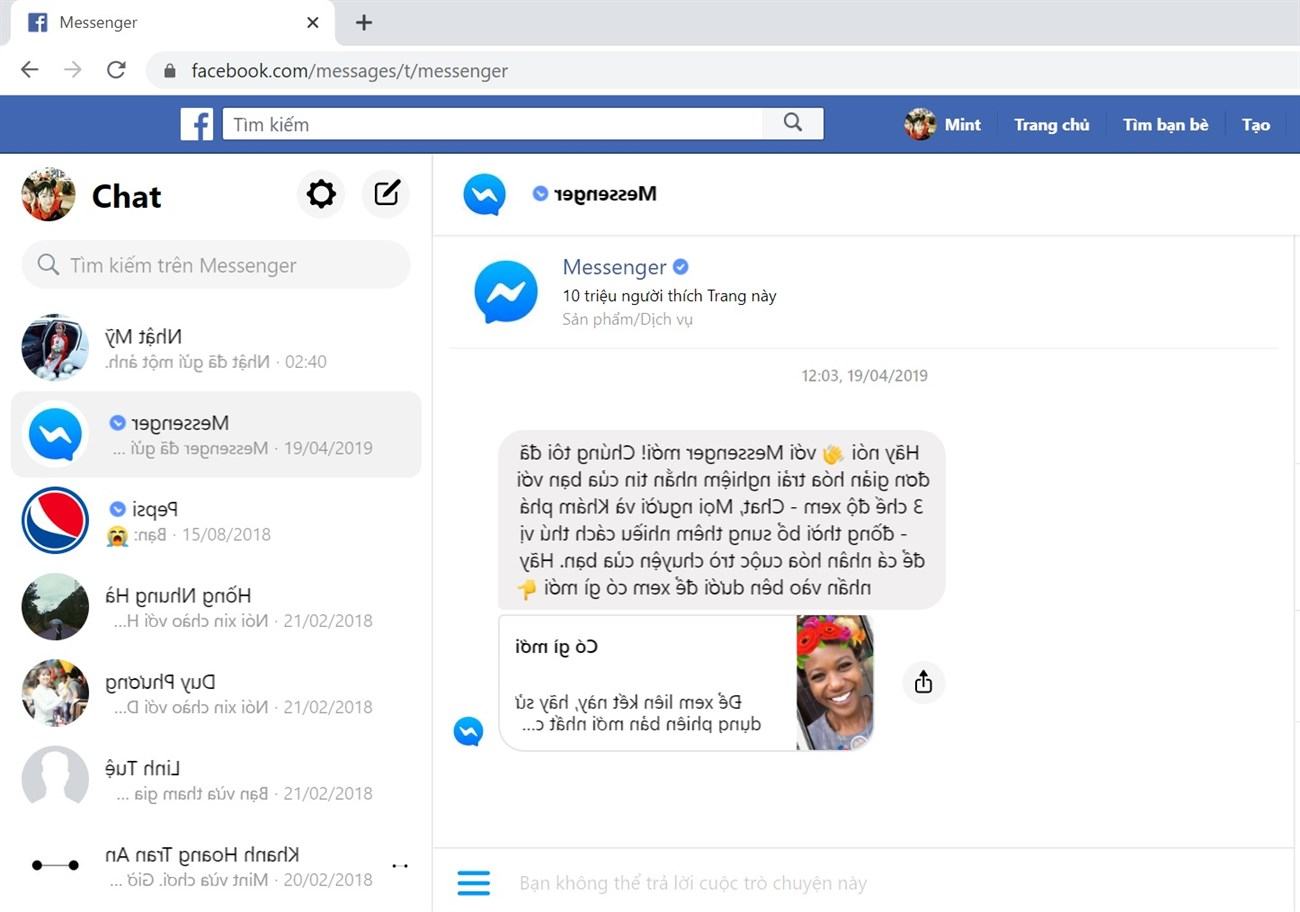1300x912 pixels.
Task: Open the Nhật Mỹ conversation
Action: pyautogui.click(x=216, y=348)
